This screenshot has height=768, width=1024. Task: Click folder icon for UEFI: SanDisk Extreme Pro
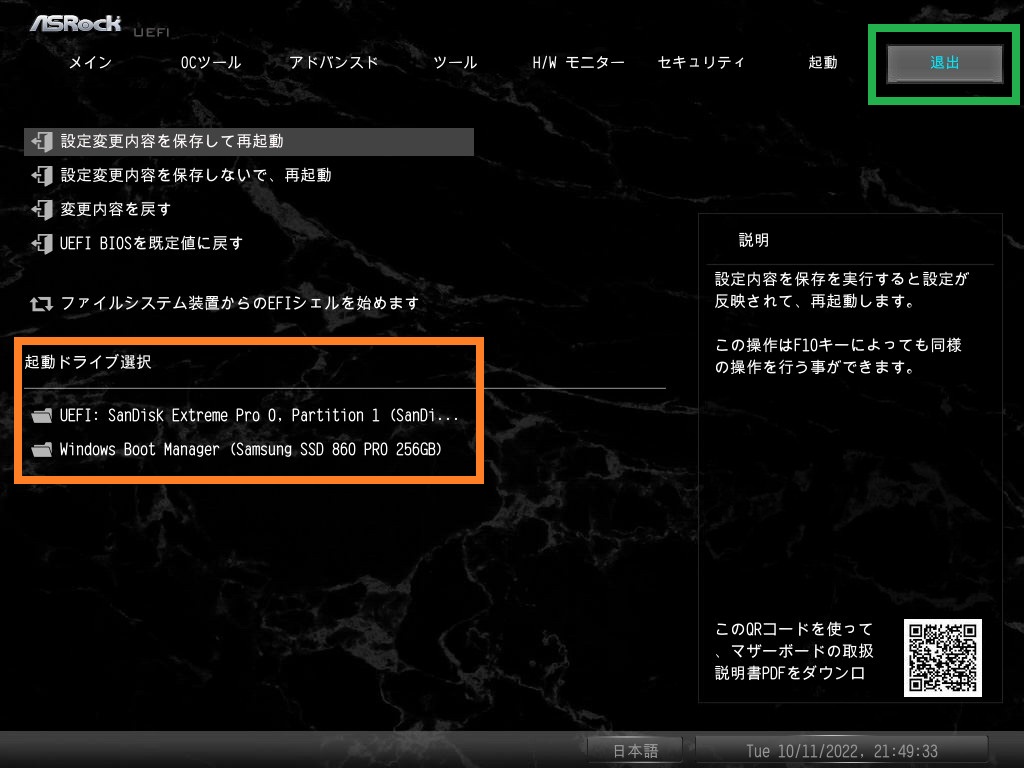[x=42, y=416]
